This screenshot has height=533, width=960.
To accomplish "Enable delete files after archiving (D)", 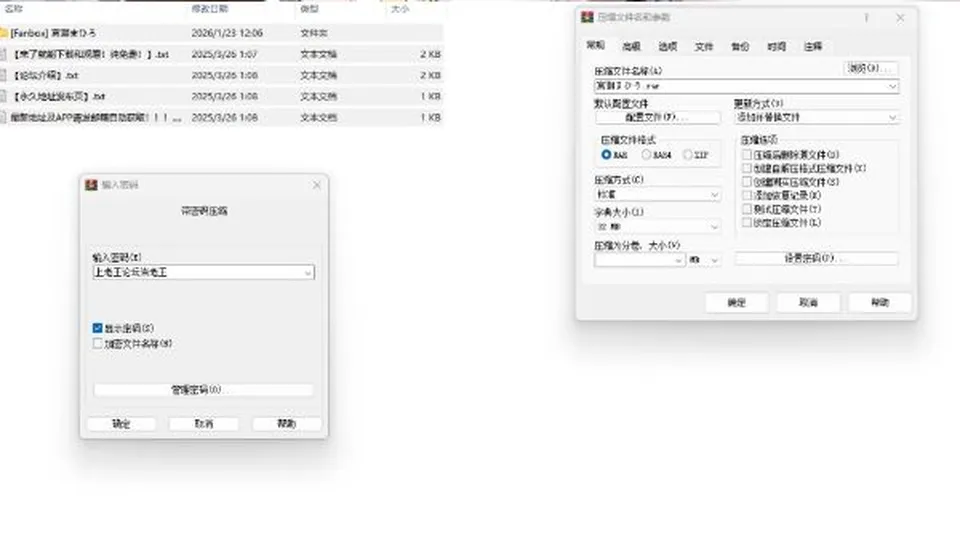I will pyautogui.click(x=746, y=155).
